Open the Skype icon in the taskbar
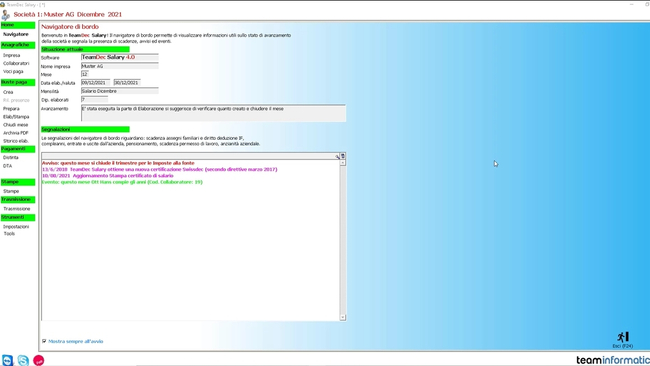This screenshot has height=366, width=650. point(23,360)
